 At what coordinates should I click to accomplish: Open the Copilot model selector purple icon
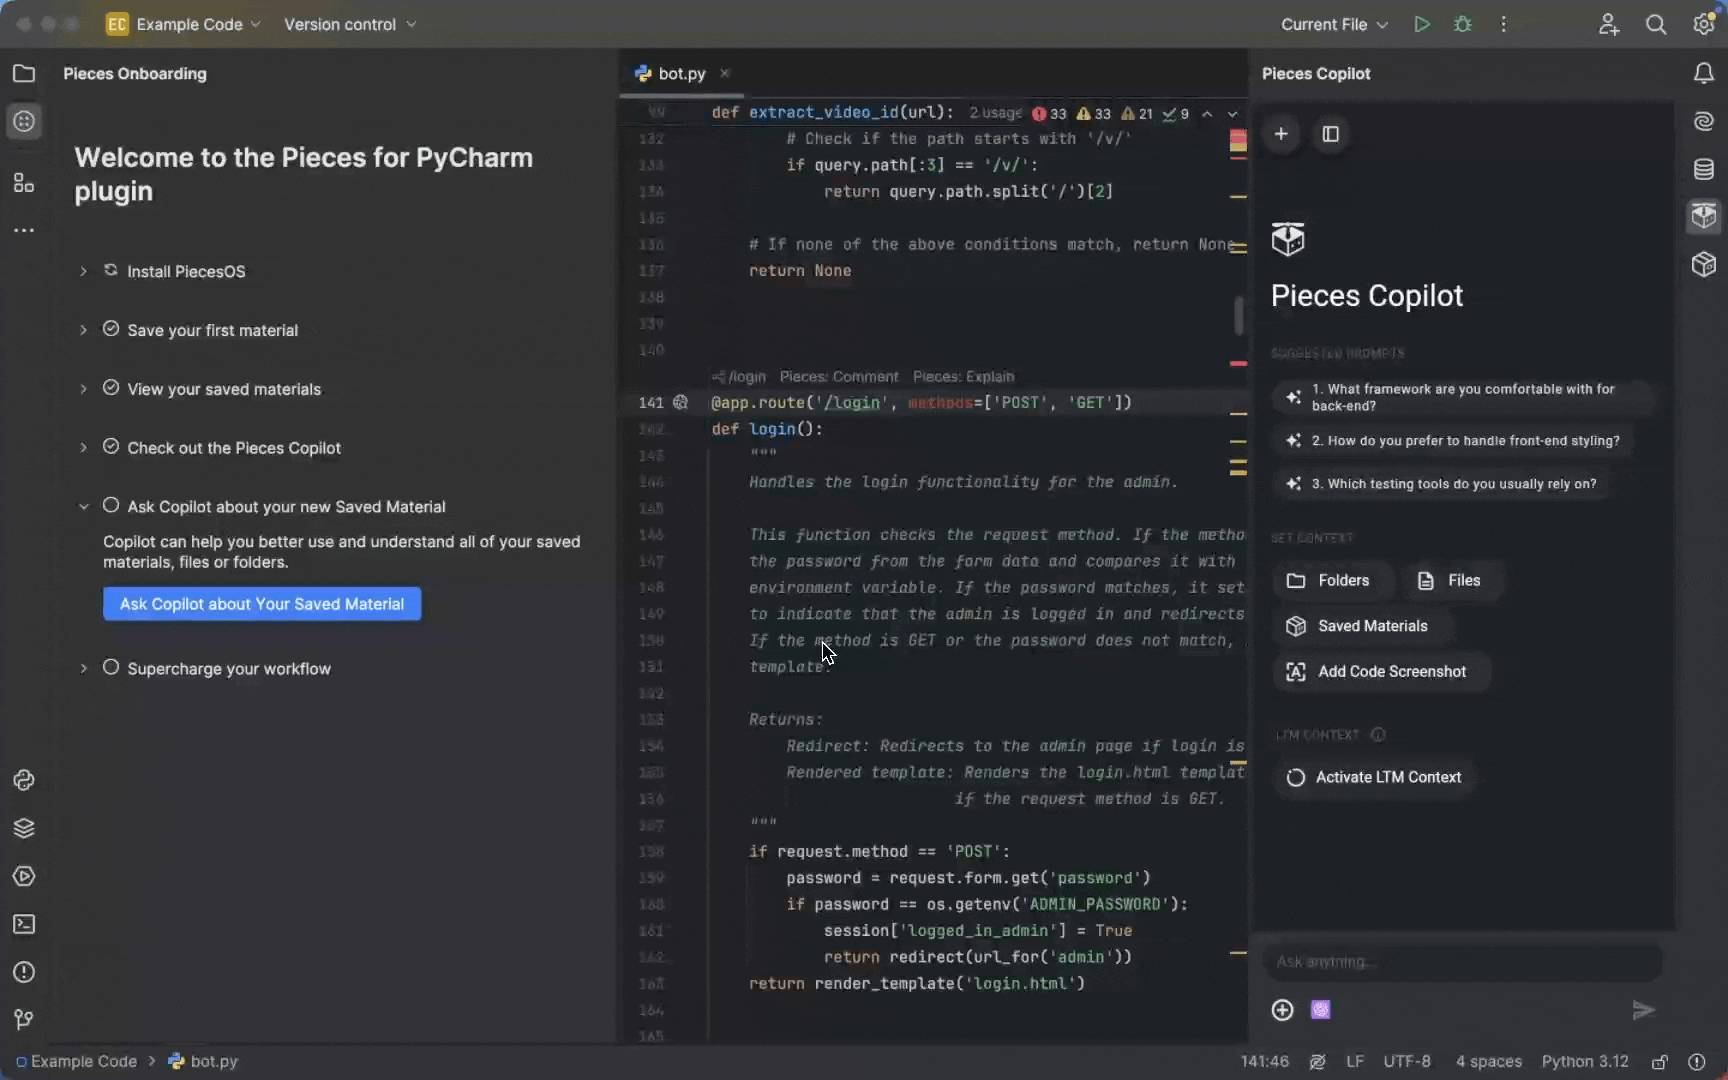[1321, 1010]
